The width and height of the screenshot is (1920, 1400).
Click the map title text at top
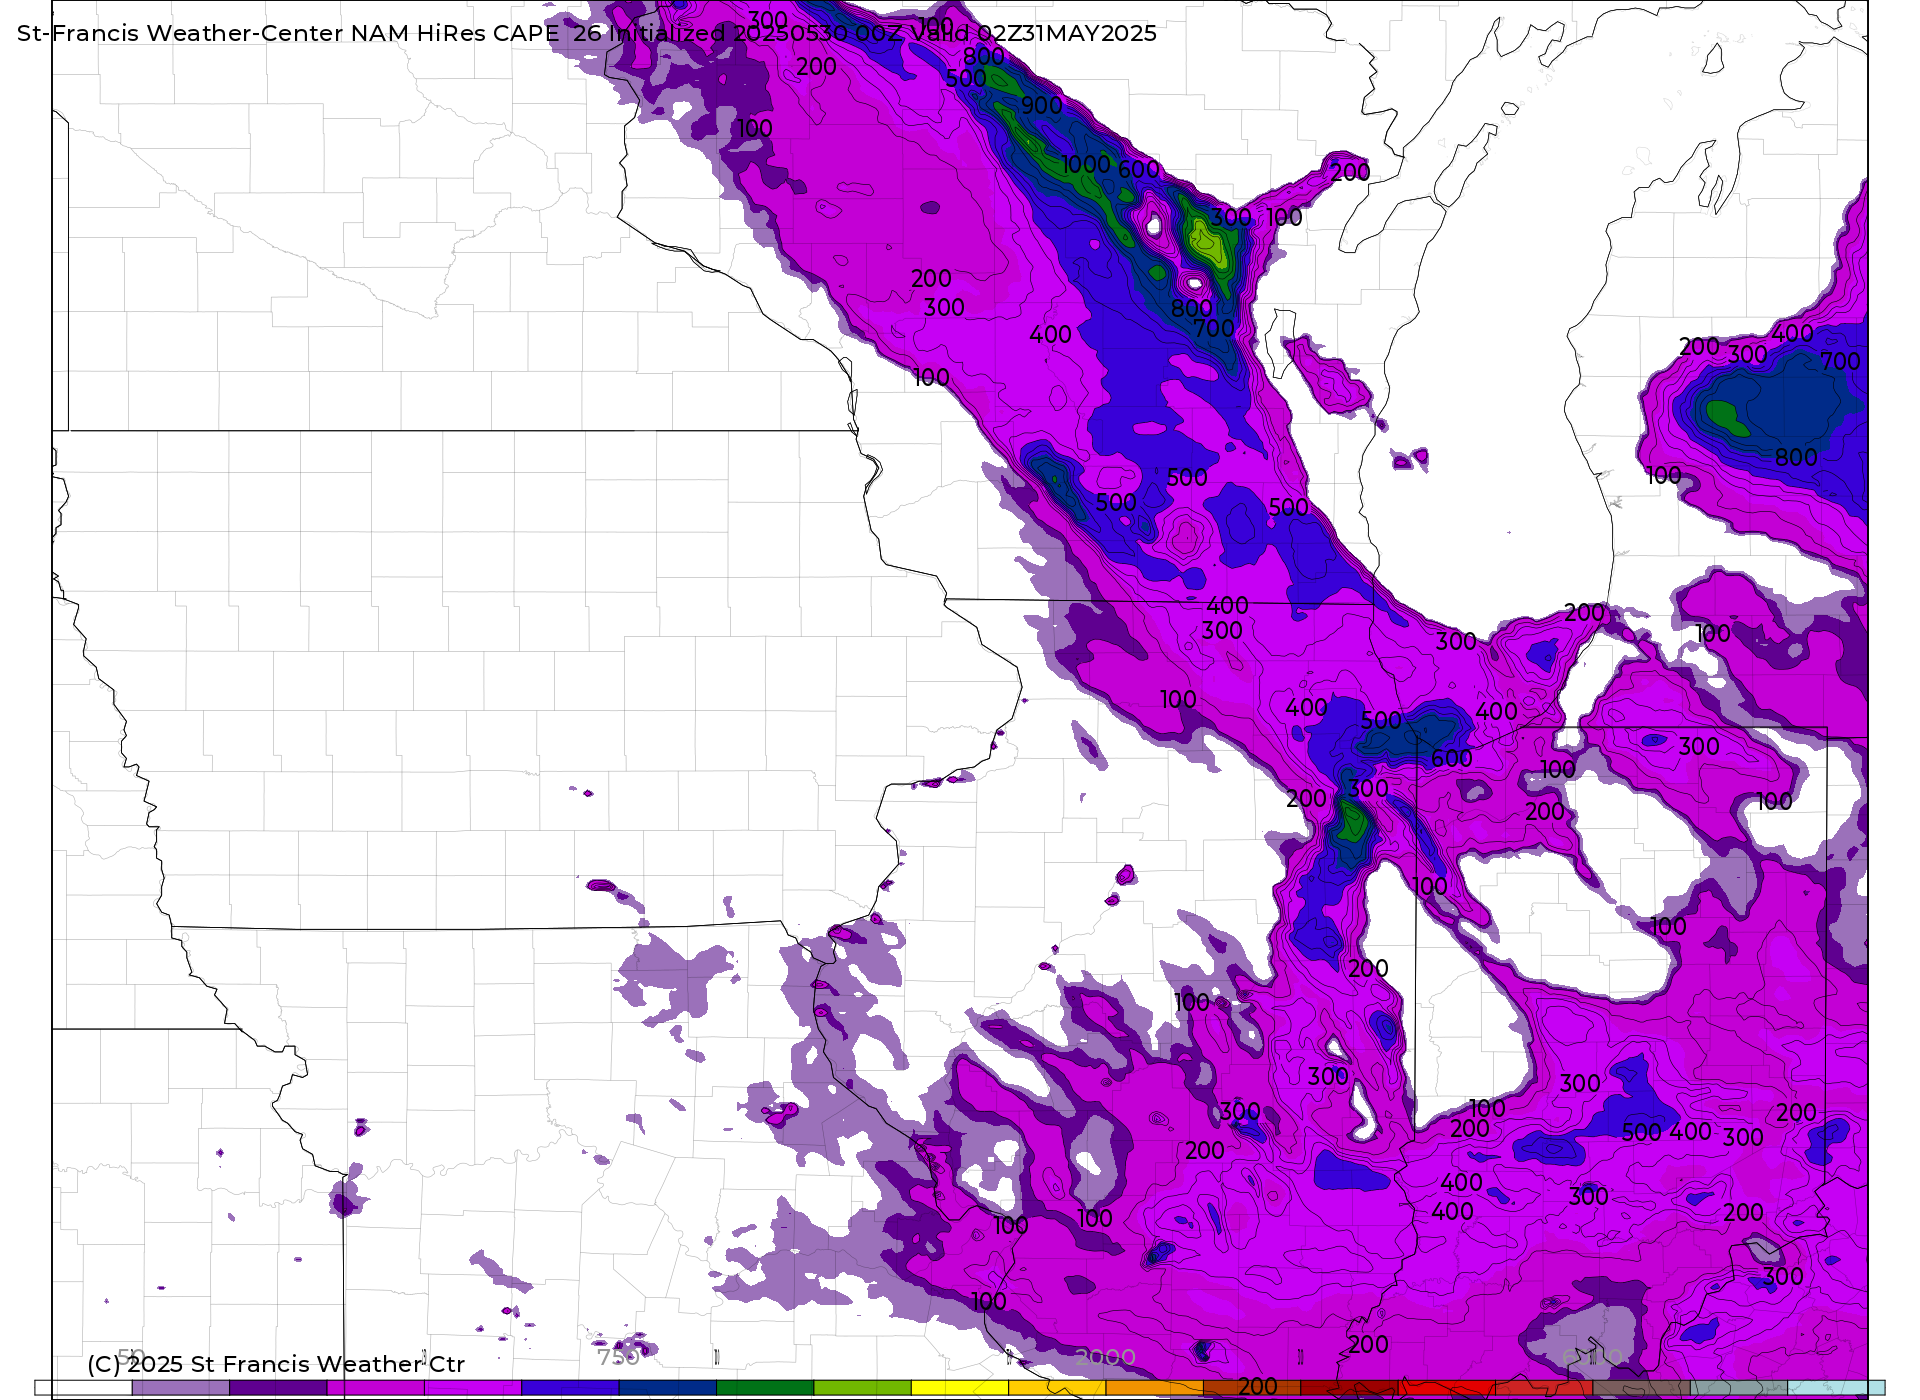(x=587, y=33)
